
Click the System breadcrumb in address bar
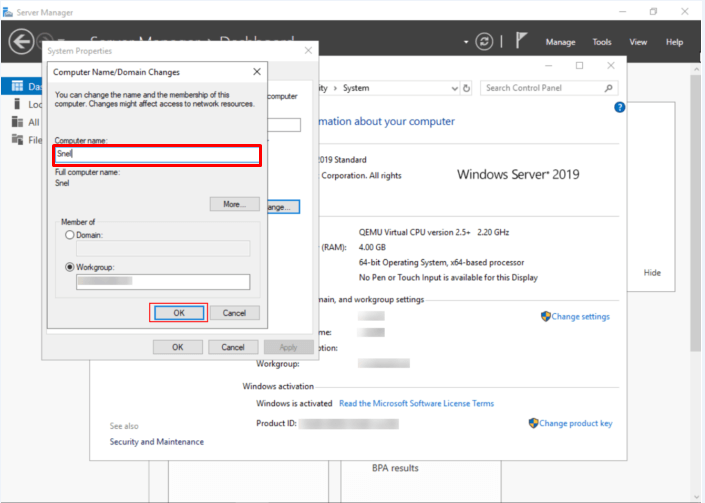[356, 88]
